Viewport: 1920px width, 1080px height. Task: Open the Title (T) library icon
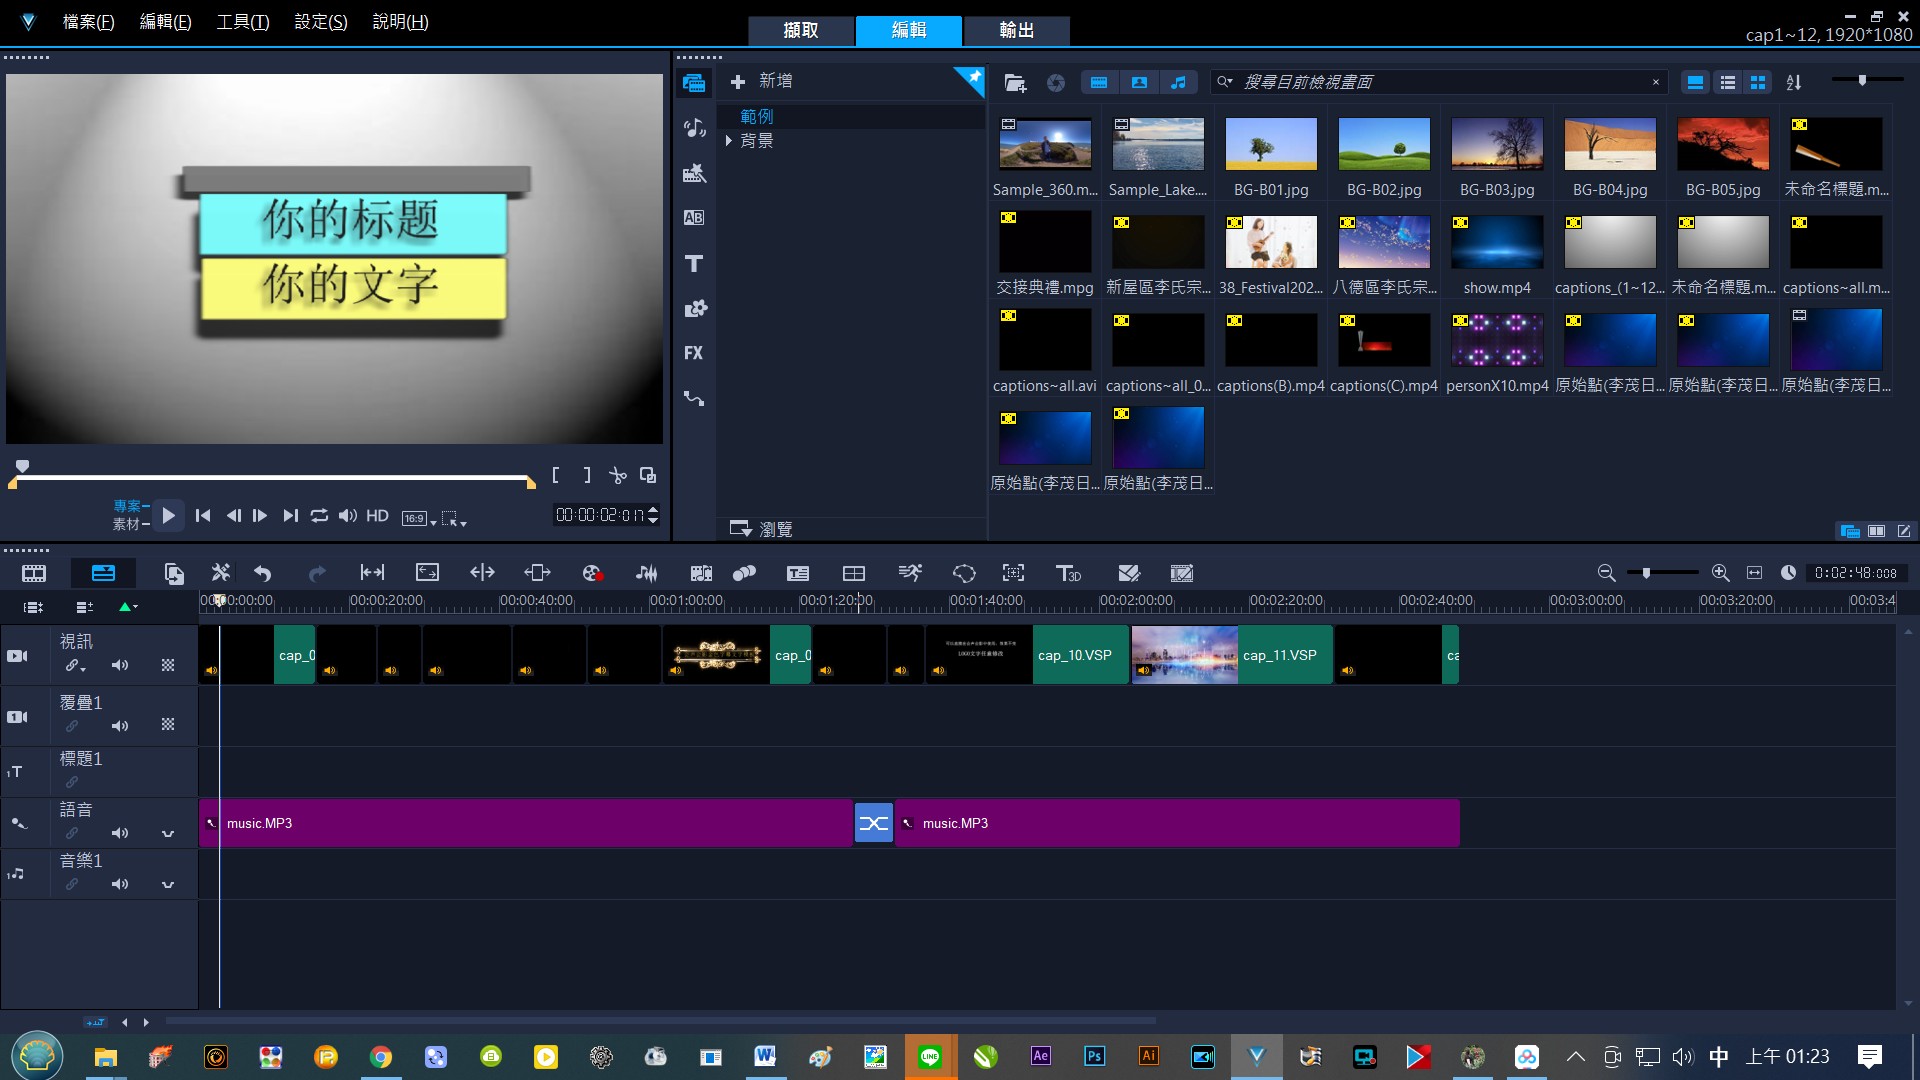tap(694, 263)
